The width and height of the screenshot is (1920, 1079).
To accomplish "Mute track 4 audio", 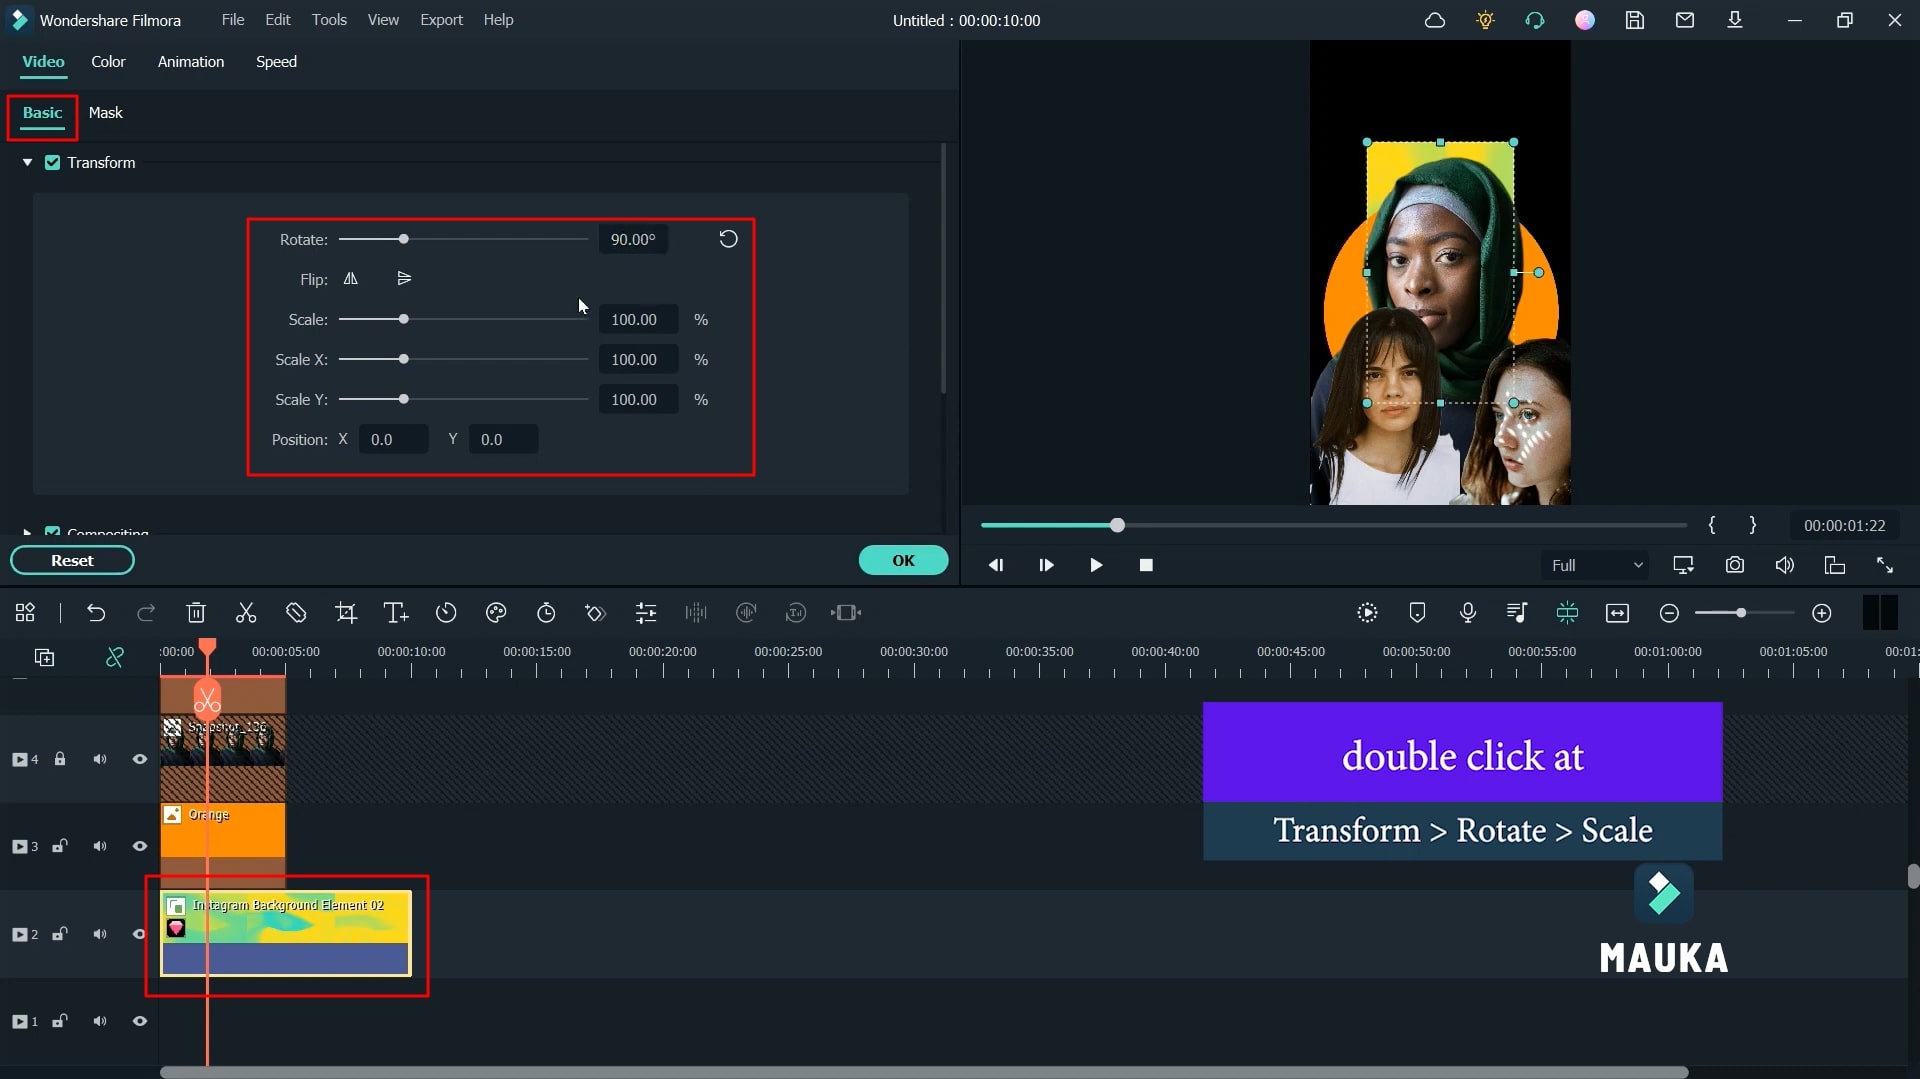I will pyautogui.click(x=100, y=759).
